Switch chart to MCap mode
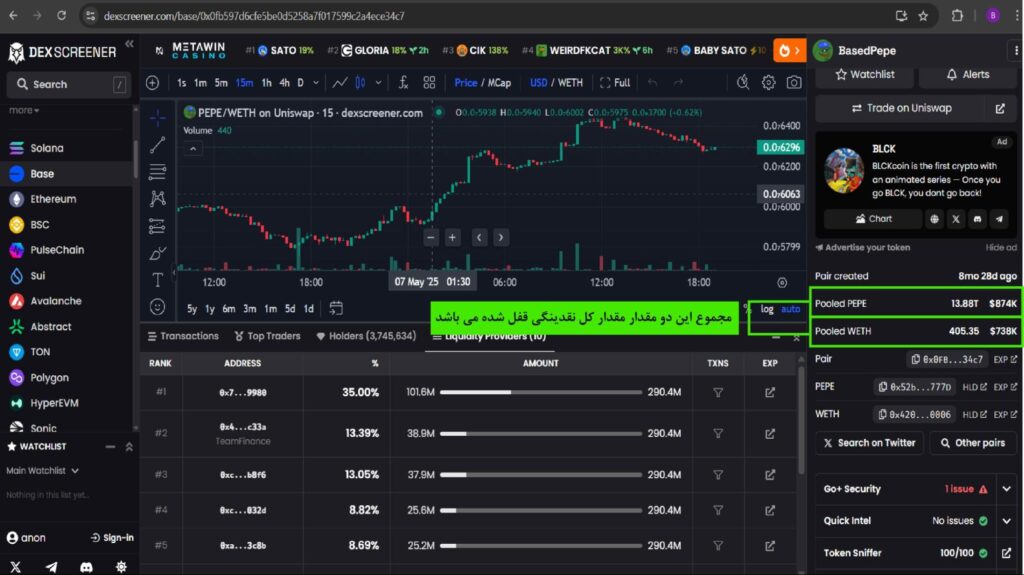1024x575 pixels. pos(500,82)
